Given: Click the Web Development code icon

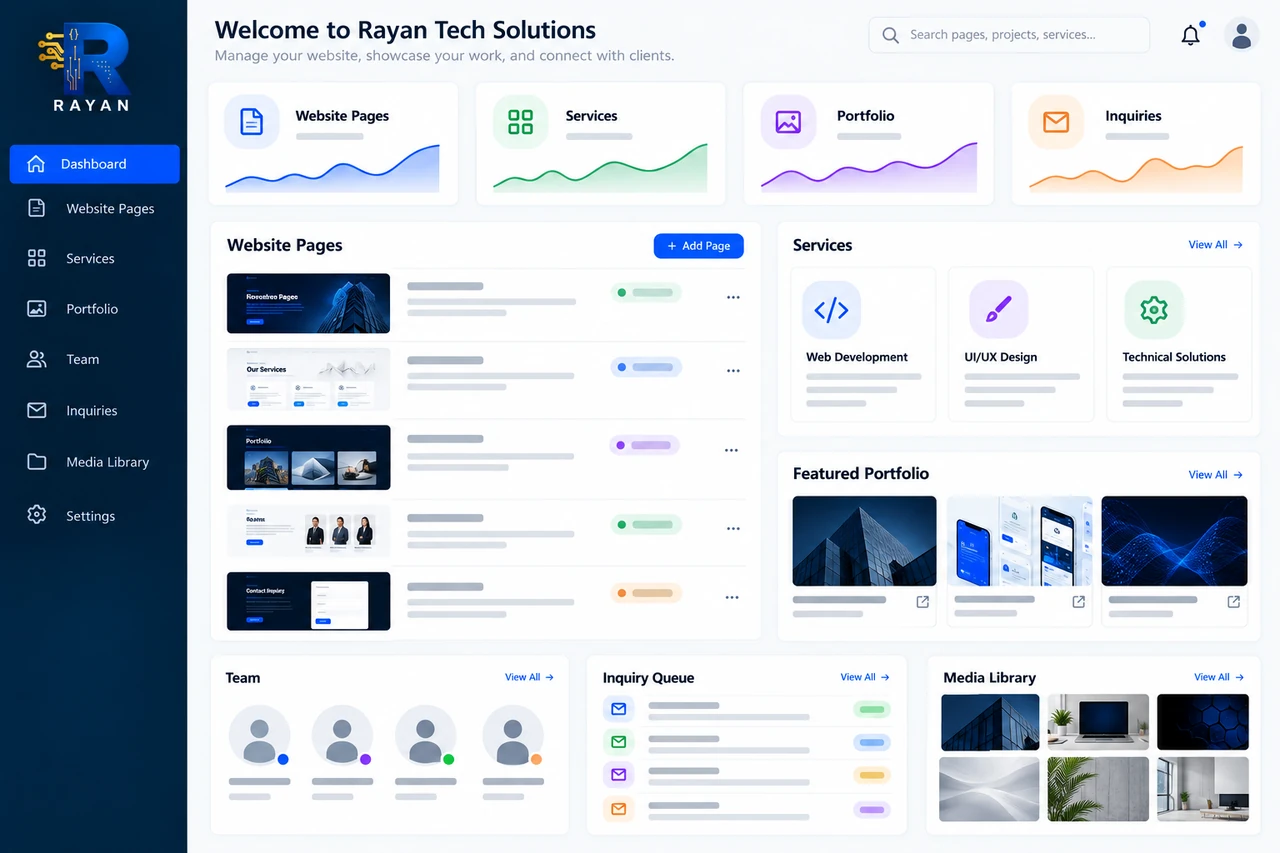Looking at the screenshot, I should pos(831,310).
